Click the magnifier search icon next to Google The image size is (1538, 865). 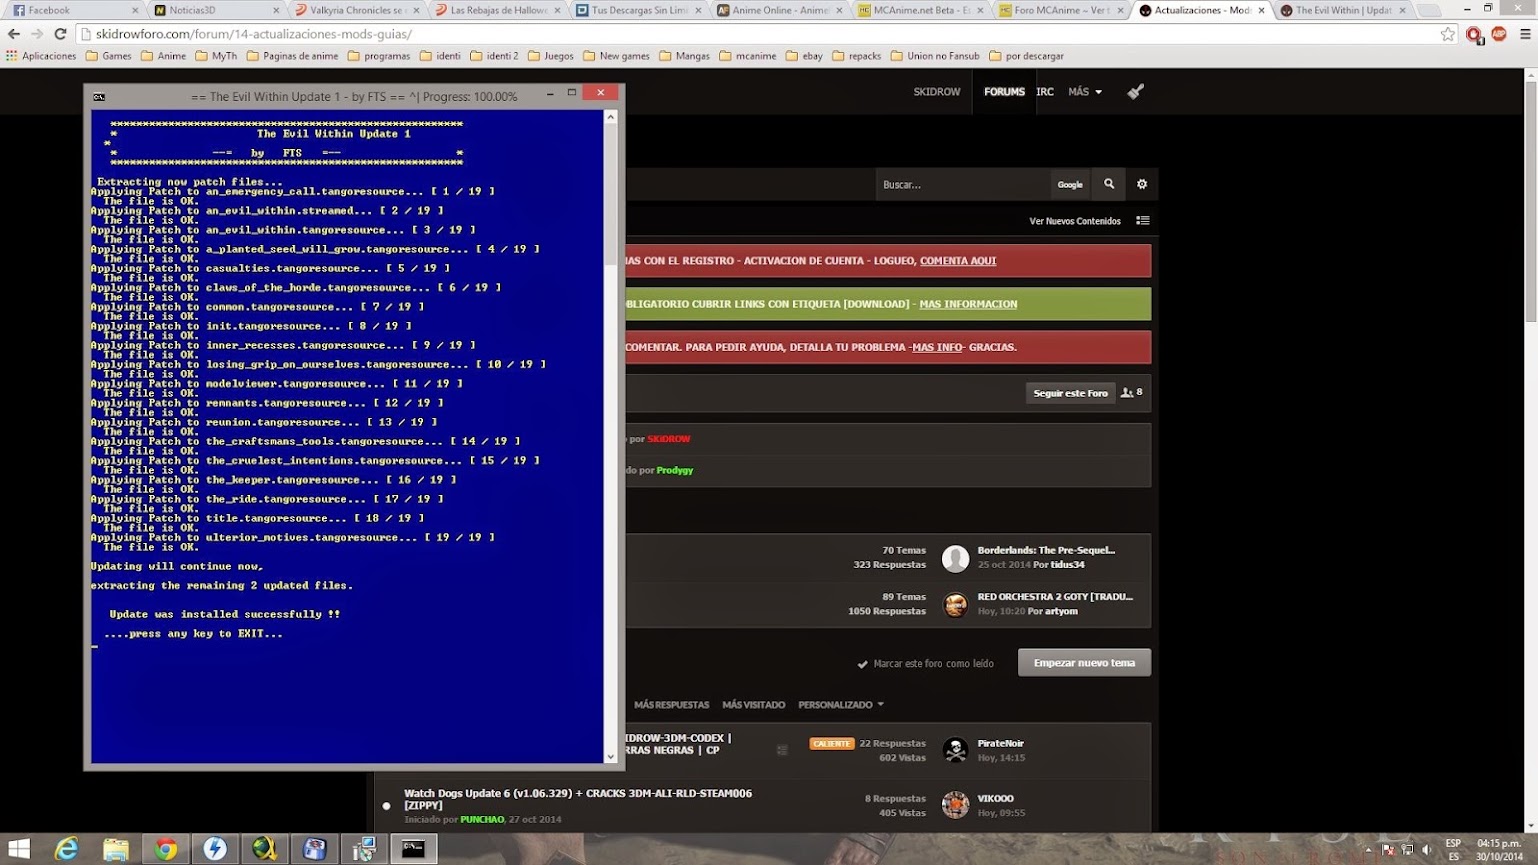pyautogui.click(x=1109, y=184)
